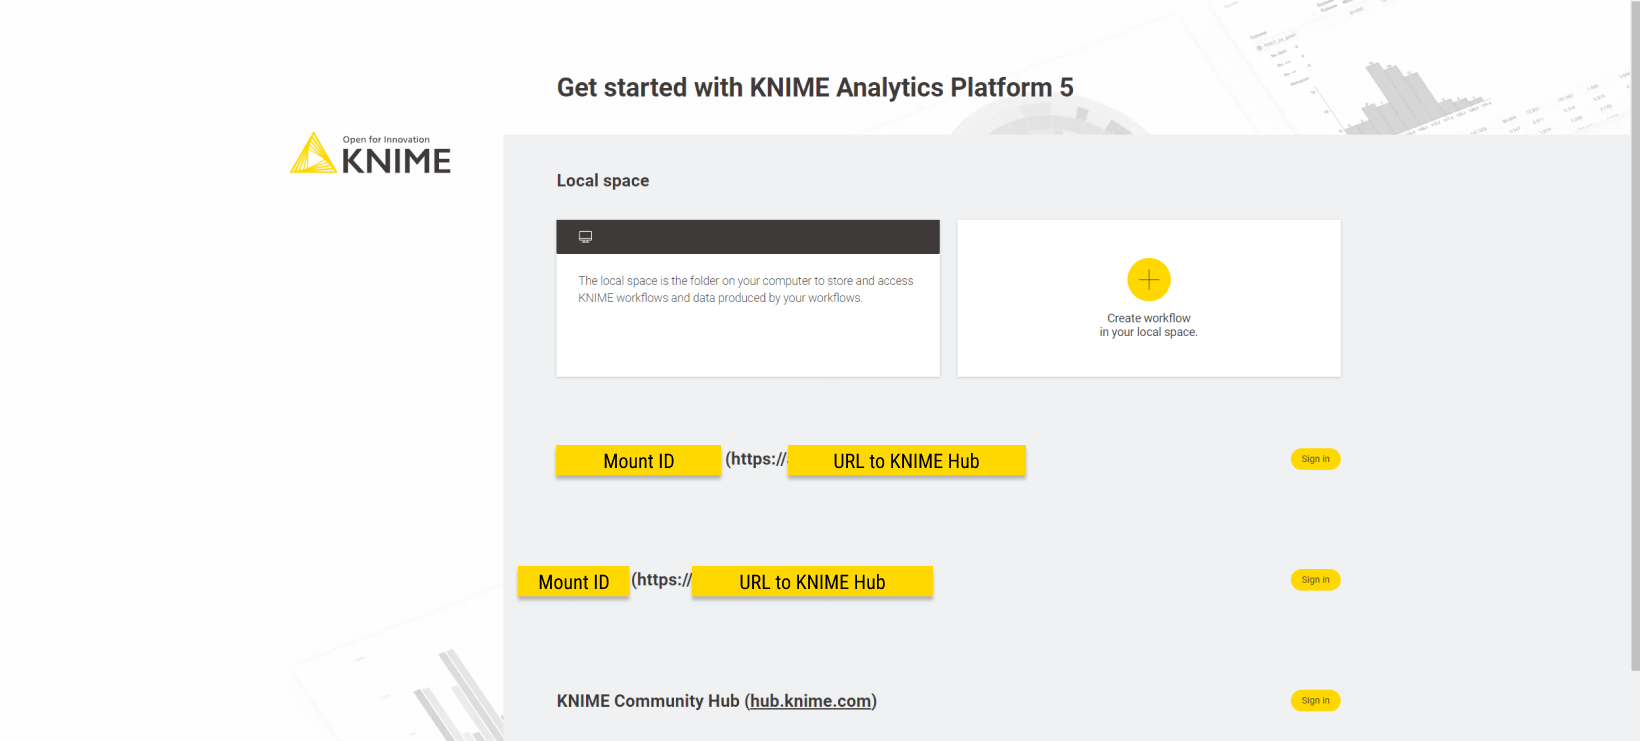Click the upper Mount ID yellow label
Screen dimensions: 1640x741
(638, 461)
